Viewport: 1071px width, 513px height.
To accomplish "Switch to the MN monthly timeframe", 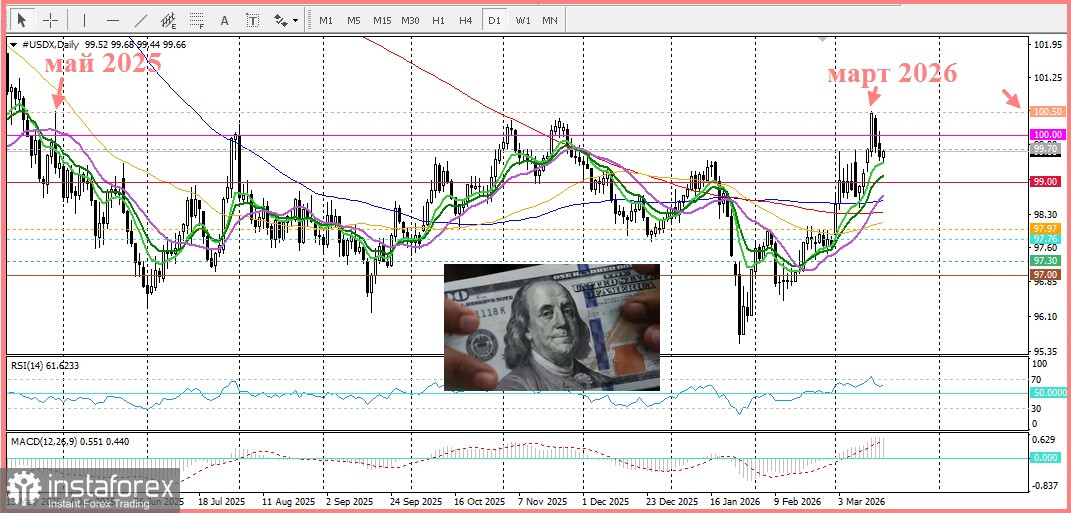I will coord(550,20).
